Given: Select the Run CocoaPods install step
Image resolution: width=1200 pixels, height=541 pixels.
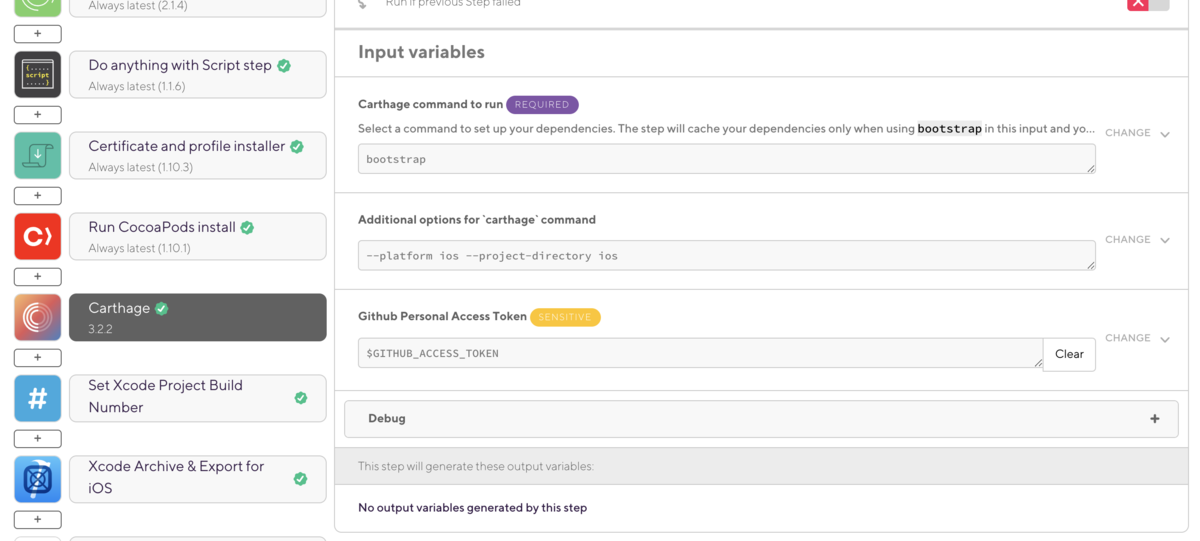Looking at the screenshot, I should (x=198, y=237).
